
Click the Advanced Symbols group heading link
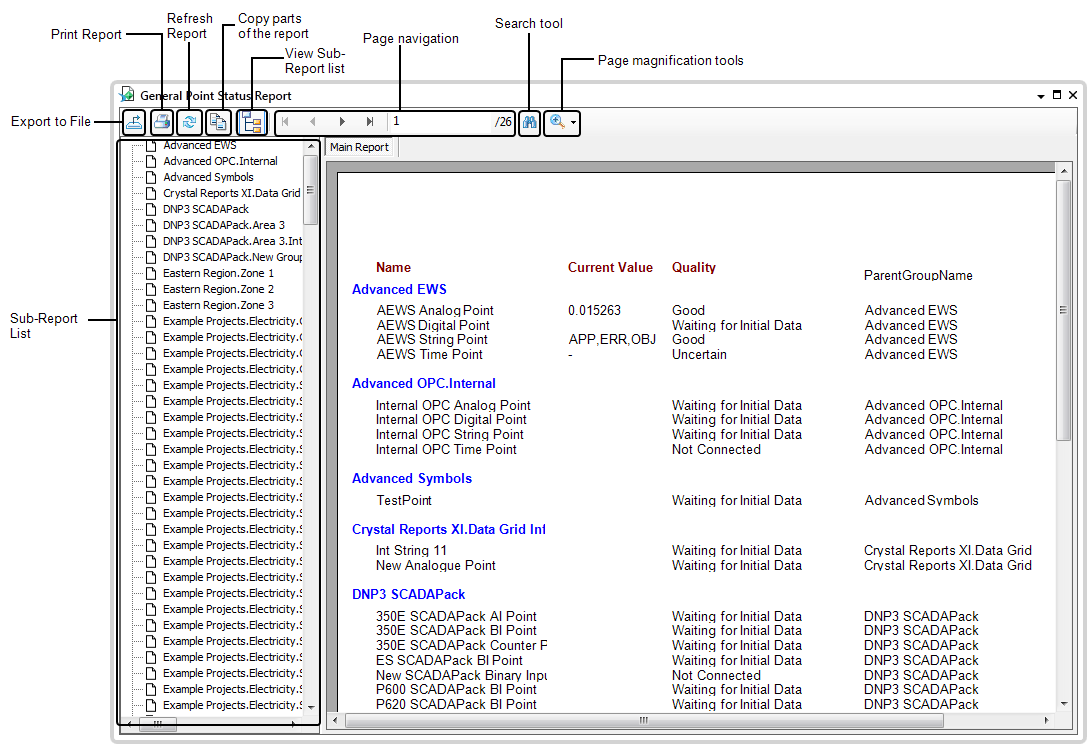[x=411, y=478]
